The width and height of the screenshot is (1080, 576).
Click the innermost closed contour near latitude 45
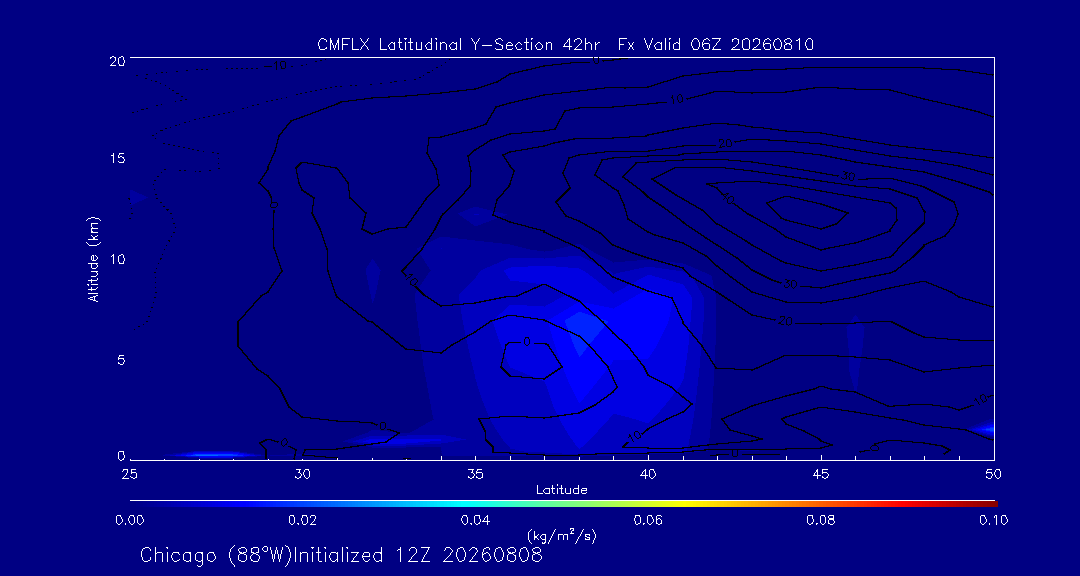(807, 213)
